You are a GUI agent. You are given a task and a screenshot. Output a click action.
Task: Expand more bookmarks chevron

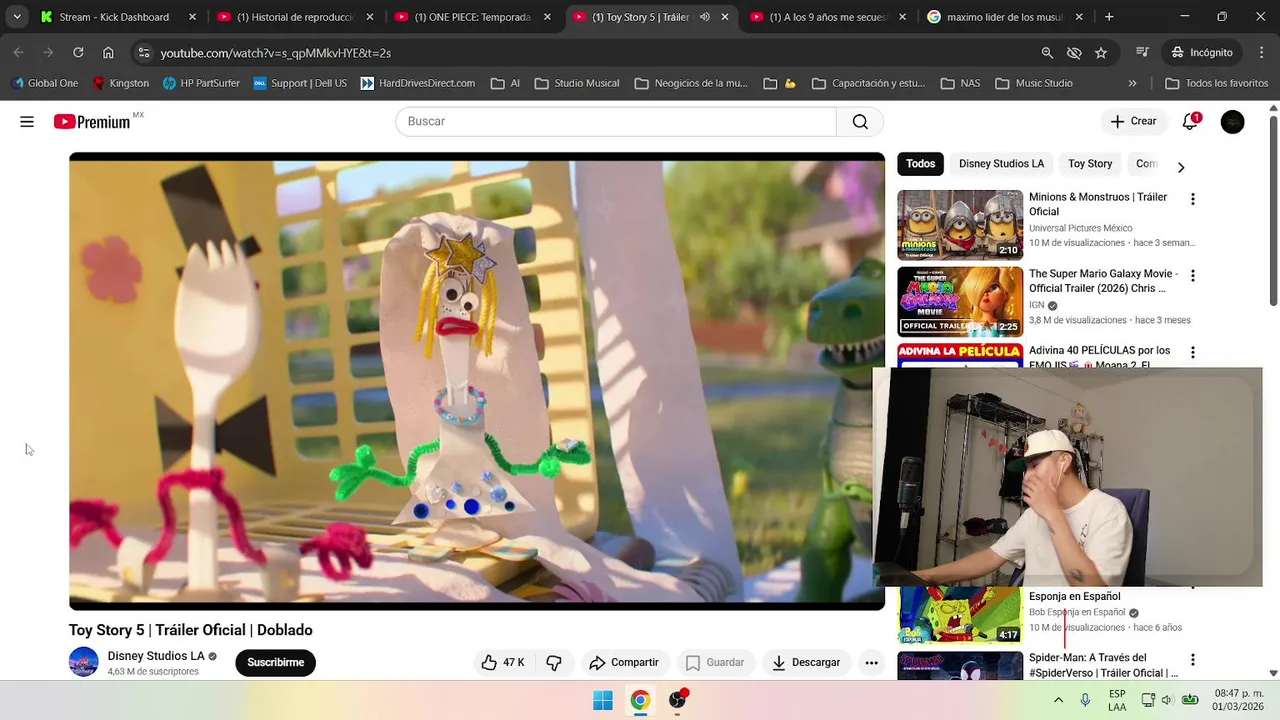tap(1132, 83)
